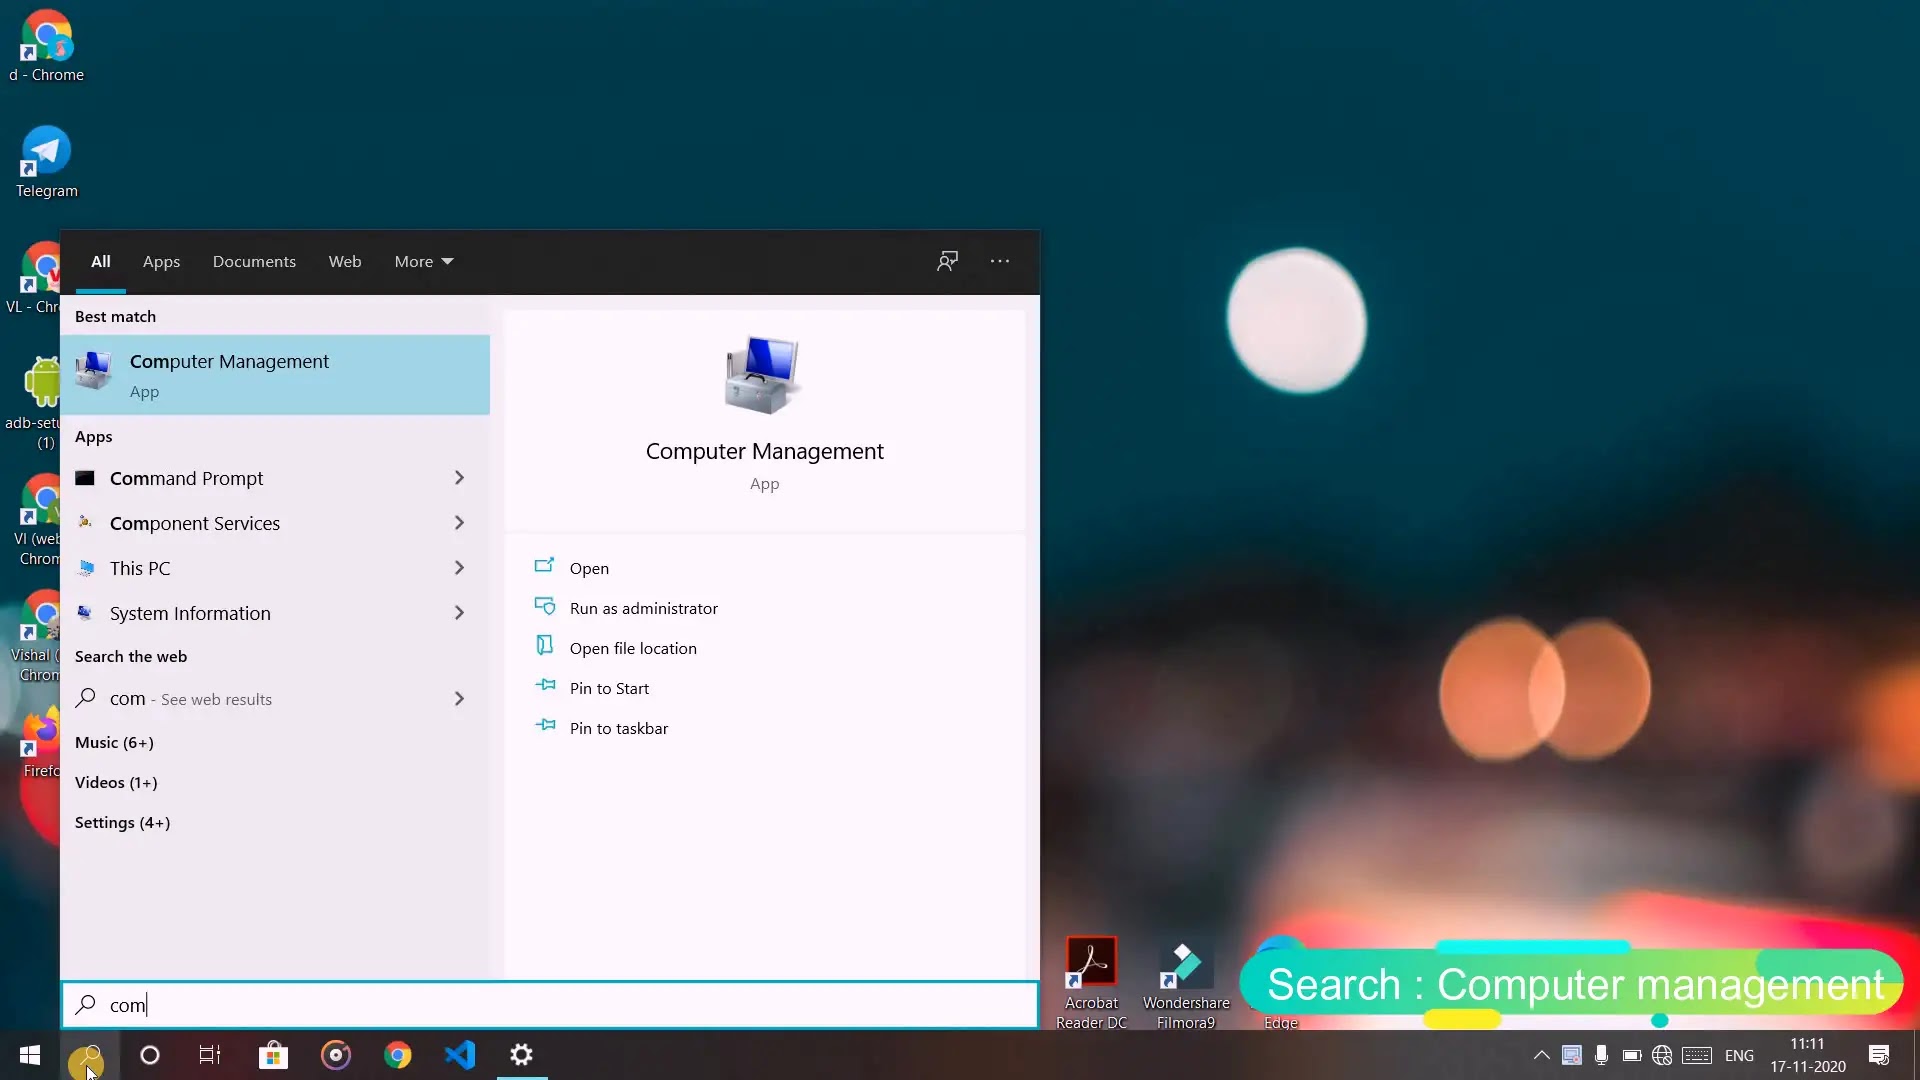This screenshot has height=1080, width=1920.
Task: Click the search text box containing 'com'
Action: point(550,1005)
